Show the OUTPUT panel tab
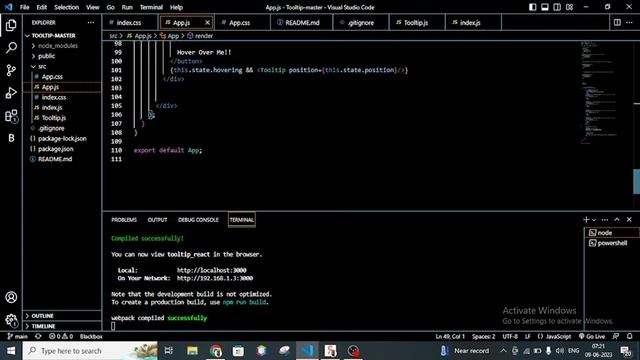The height and width of the screenshot is (360, 640). [157, 220]
